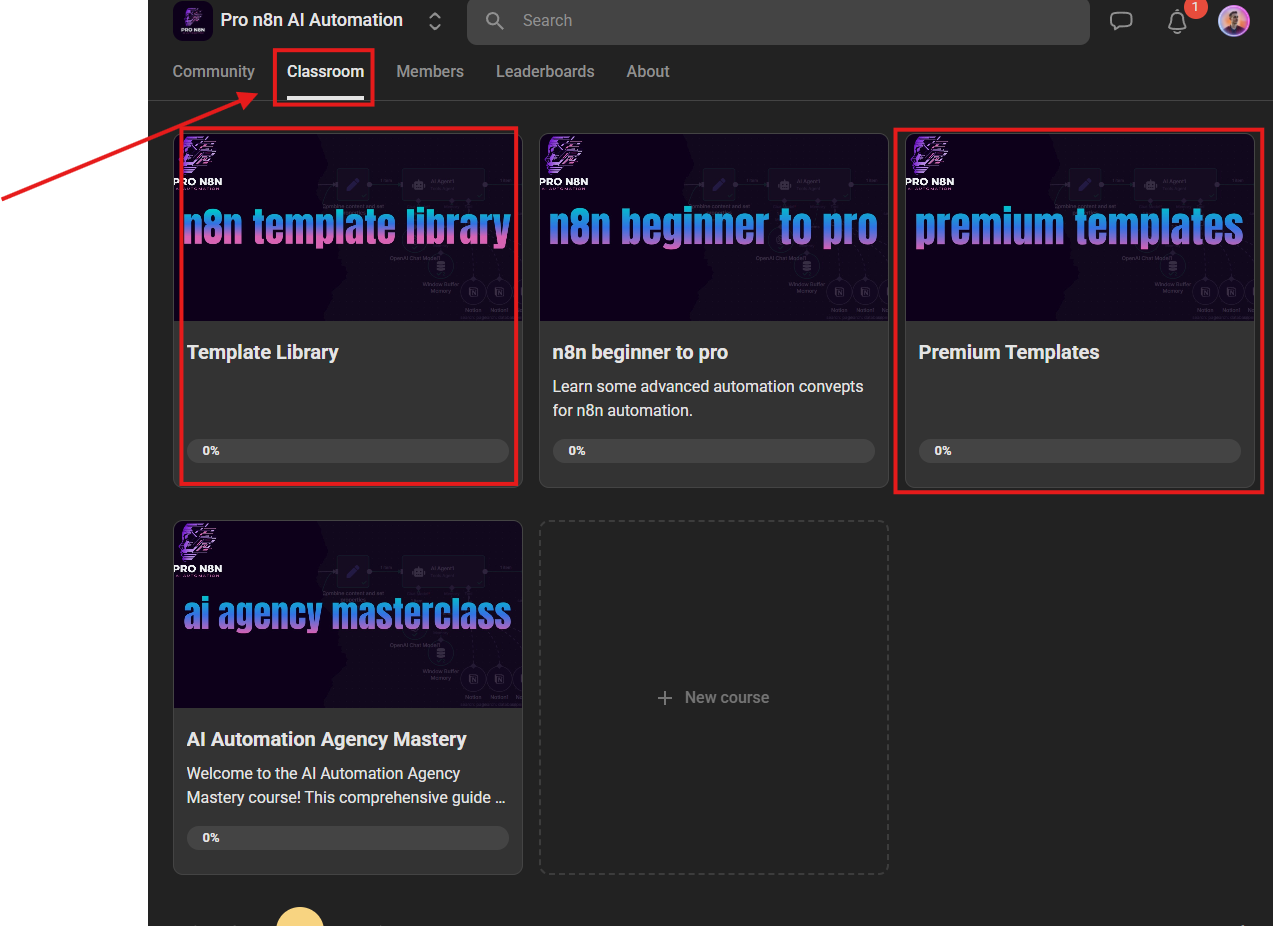Click the New course button

(x=714, y=698)
